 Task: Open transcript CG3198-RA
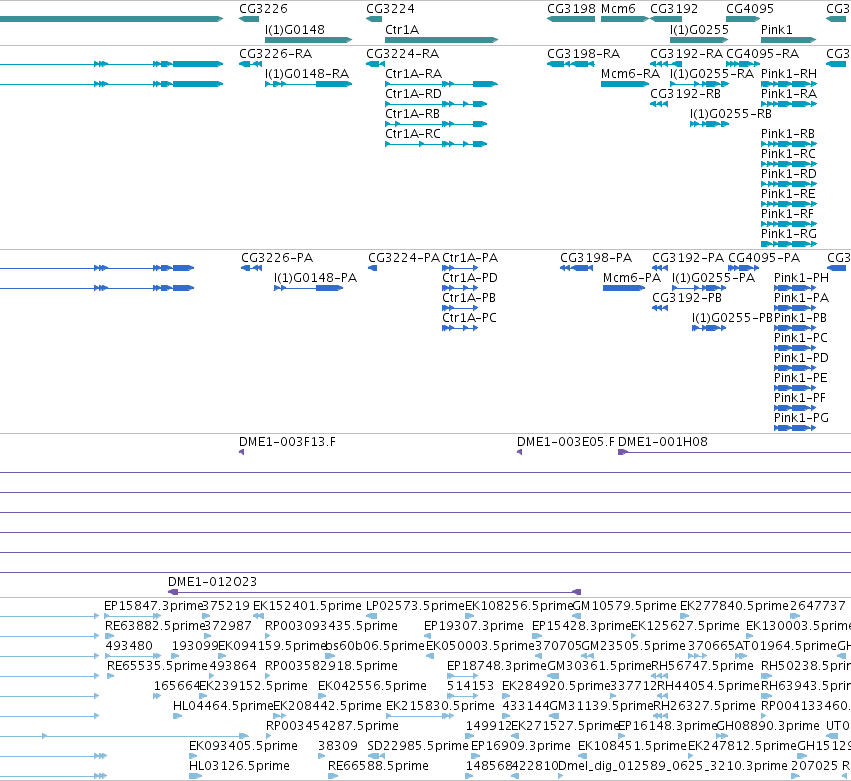click(583, 54)
